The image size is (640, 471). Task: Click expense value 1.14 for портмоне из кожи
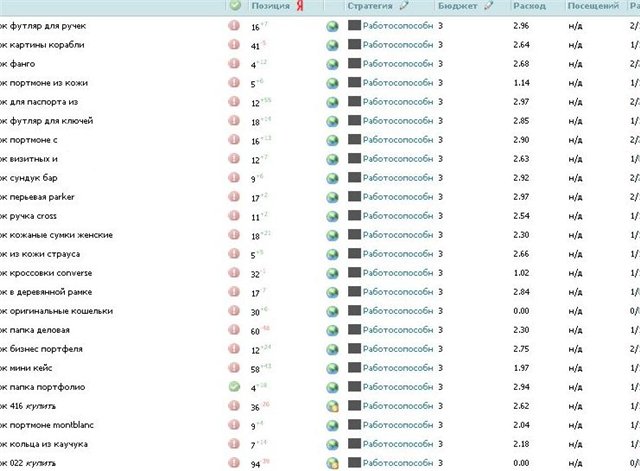click(521, 83)
